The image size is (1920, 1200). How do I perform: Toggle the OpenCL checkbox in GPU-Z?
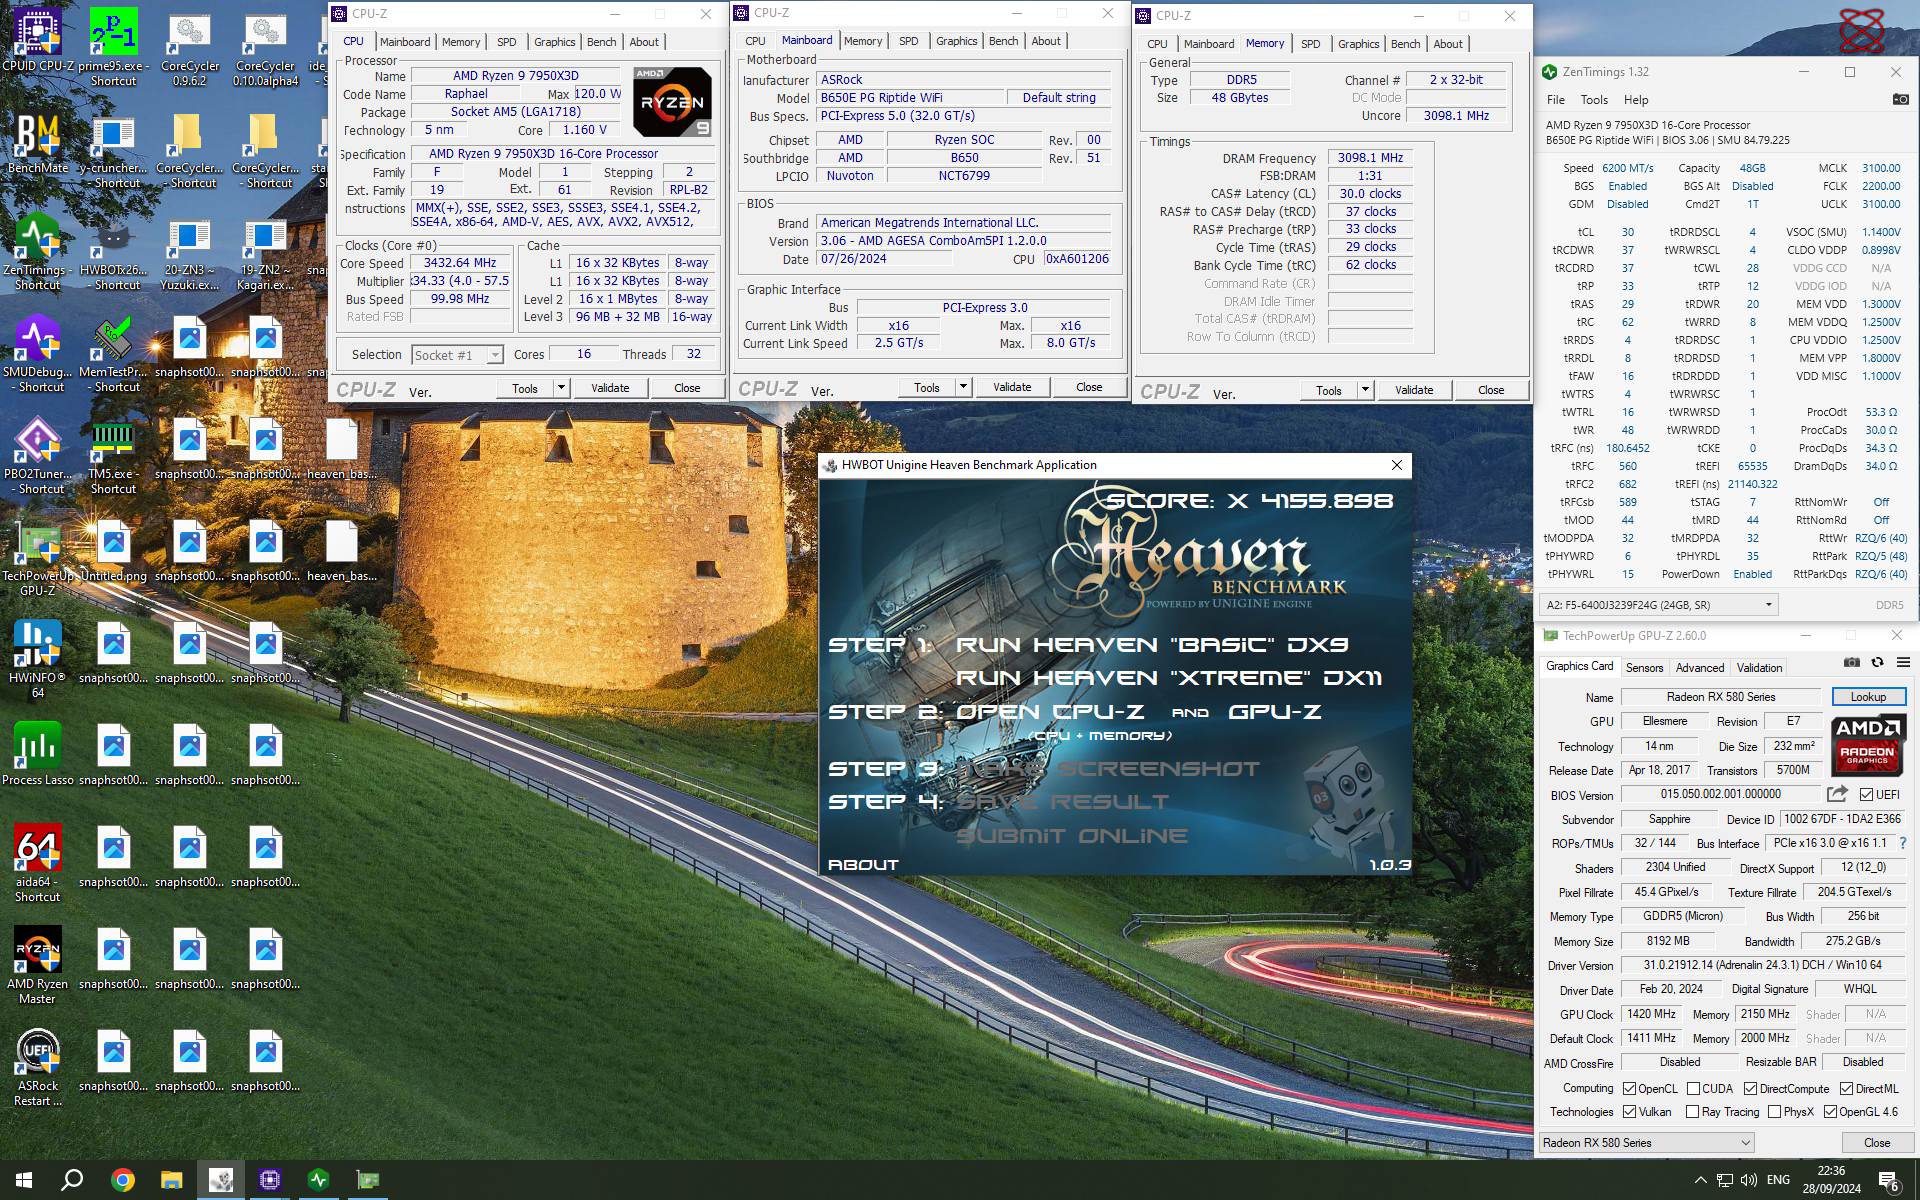(1630, 1089)
